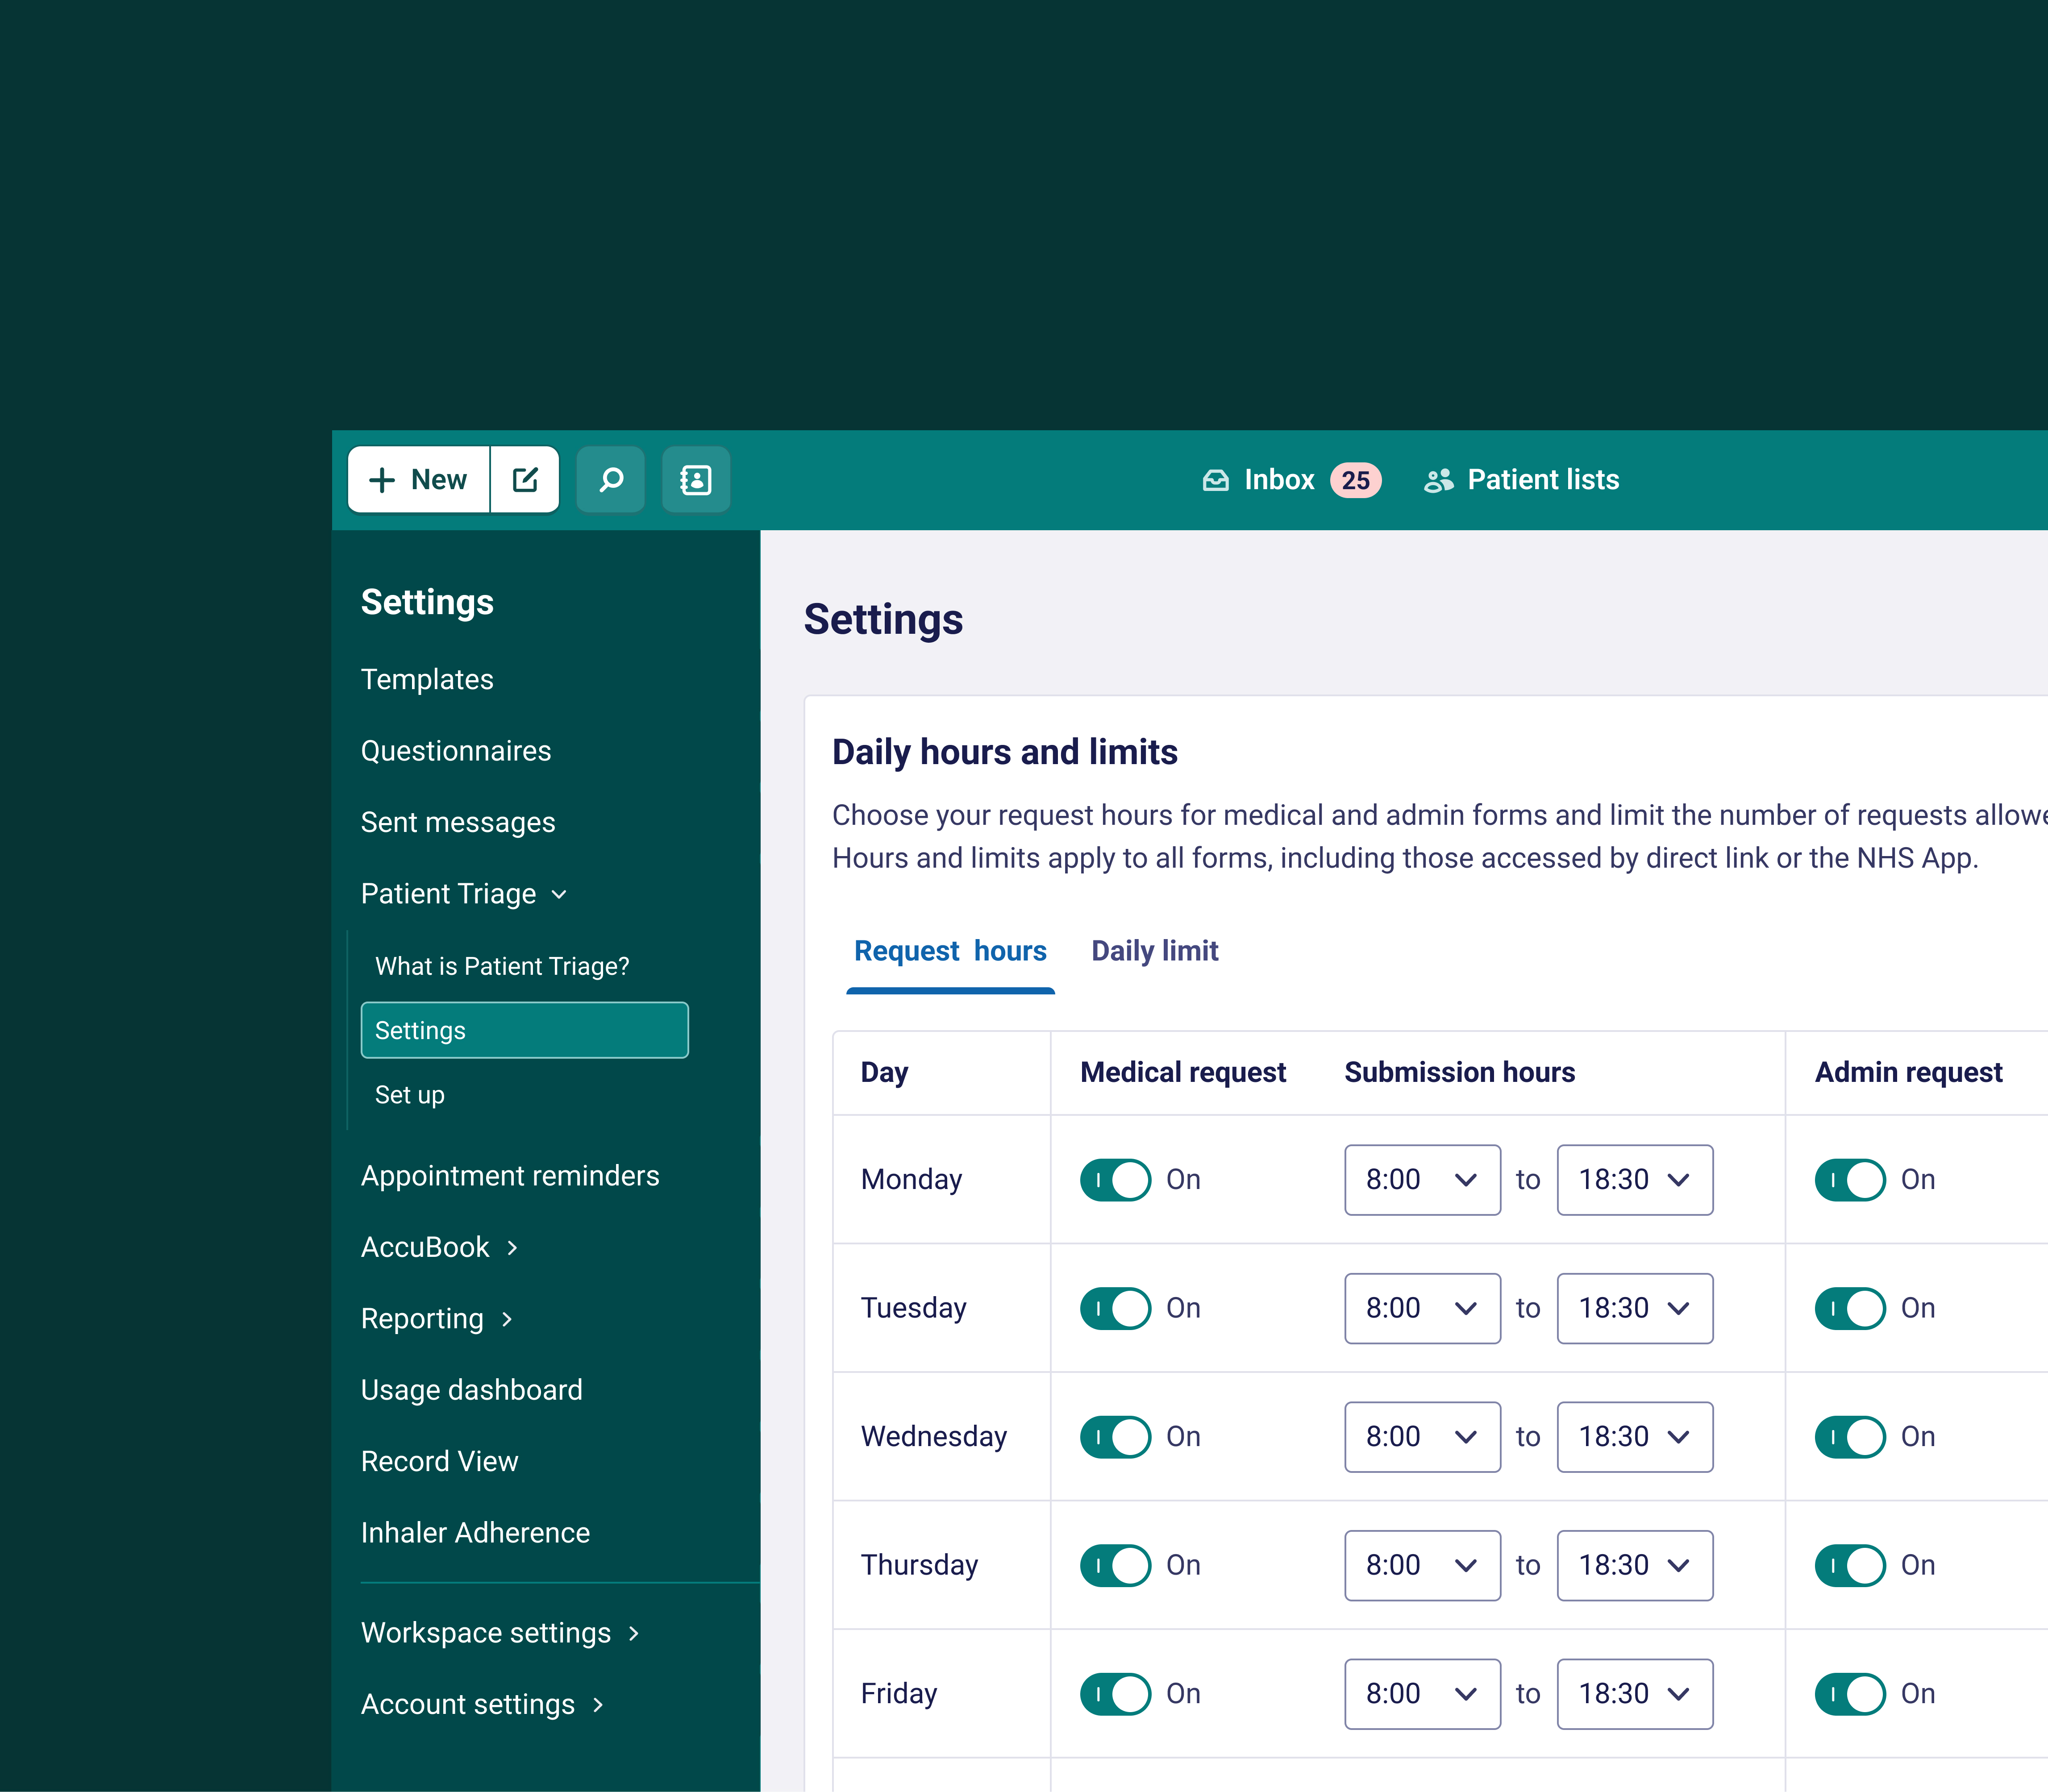Toggle Thursday medical request switch
Screen dimensions: 2048x1792
(1115, 1566)
